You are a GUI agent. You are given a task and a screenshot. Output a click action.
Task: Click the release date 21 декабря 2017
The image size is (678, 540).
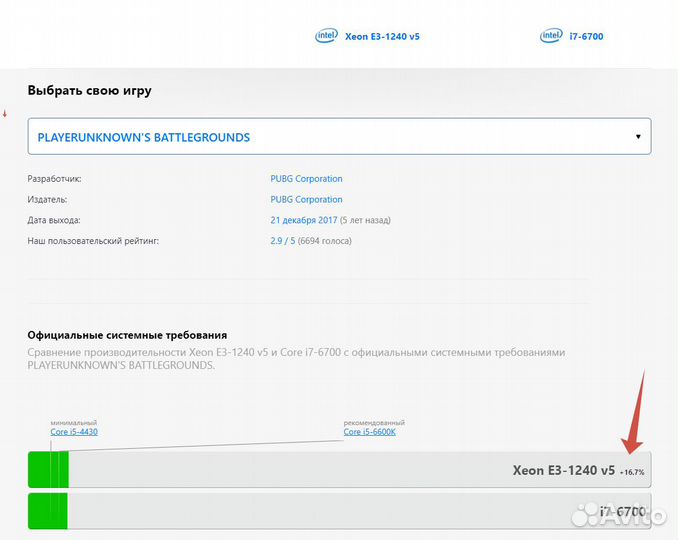[x=304, y=220]
